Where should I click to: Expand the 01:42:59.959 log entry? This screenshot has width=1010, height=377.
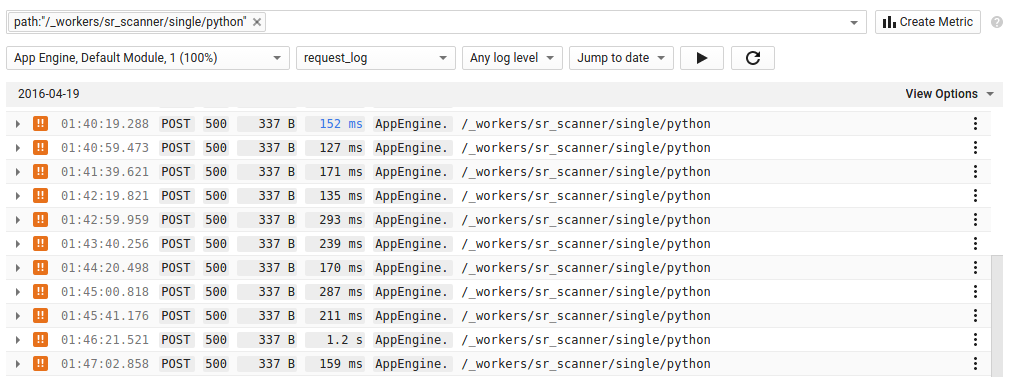point(18,220)
